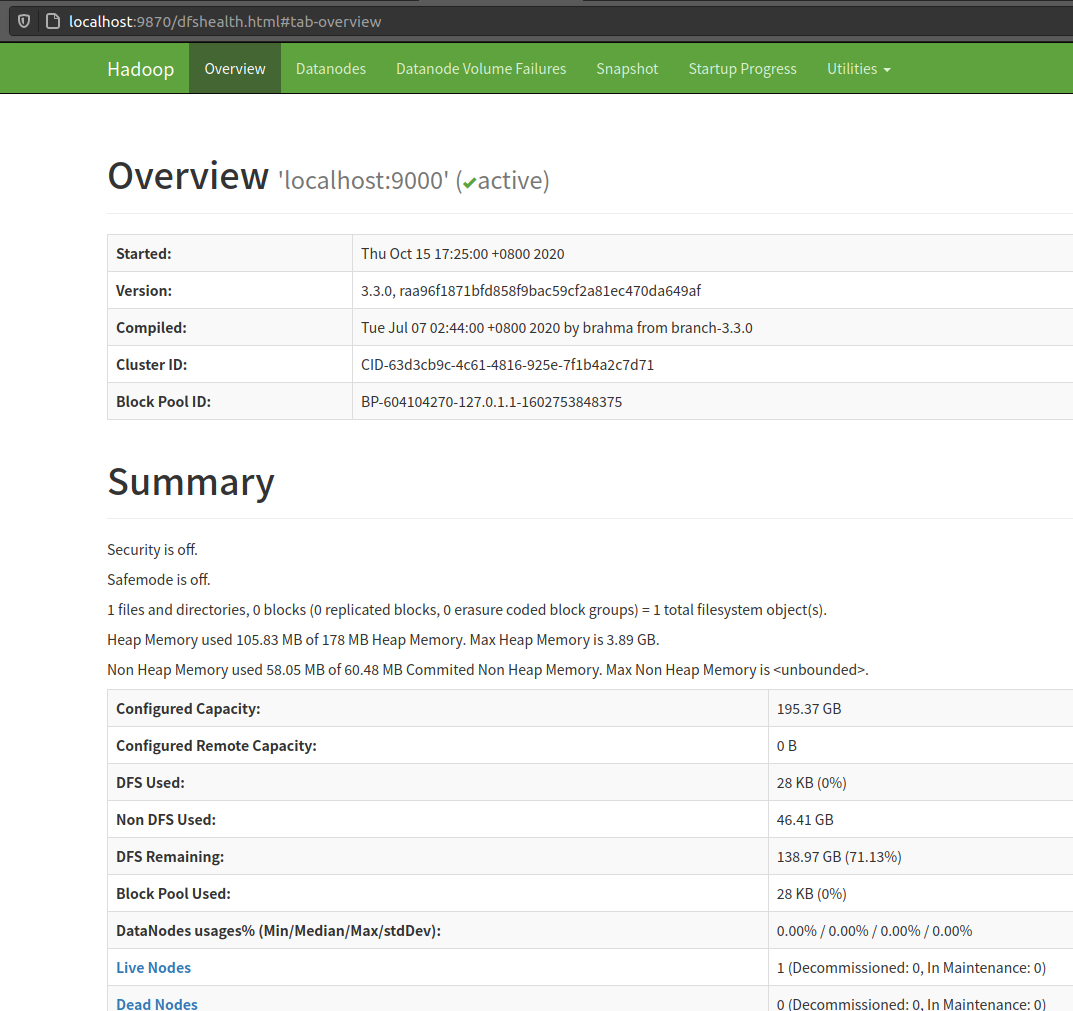Click the 'Configured Remote Capacity:' label
Viewport: 1073px width, 1011px height.
[x=216, y=746]
